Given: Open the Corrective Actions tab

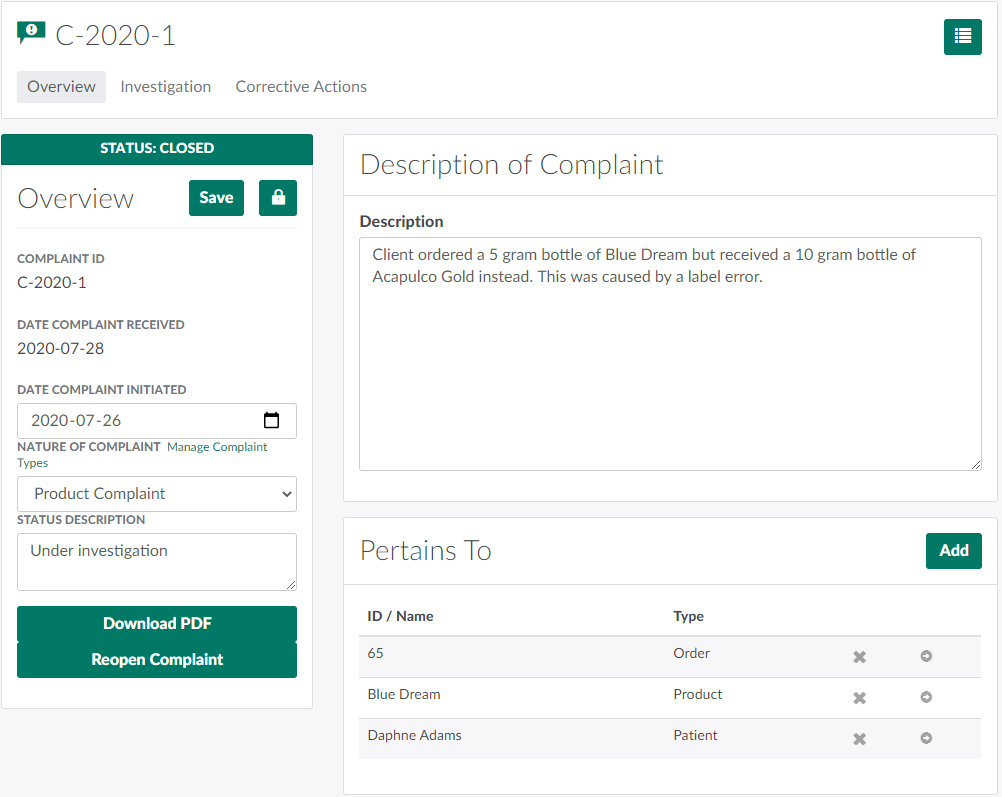Looking at the screenshot, I should (x=301, y=87).
